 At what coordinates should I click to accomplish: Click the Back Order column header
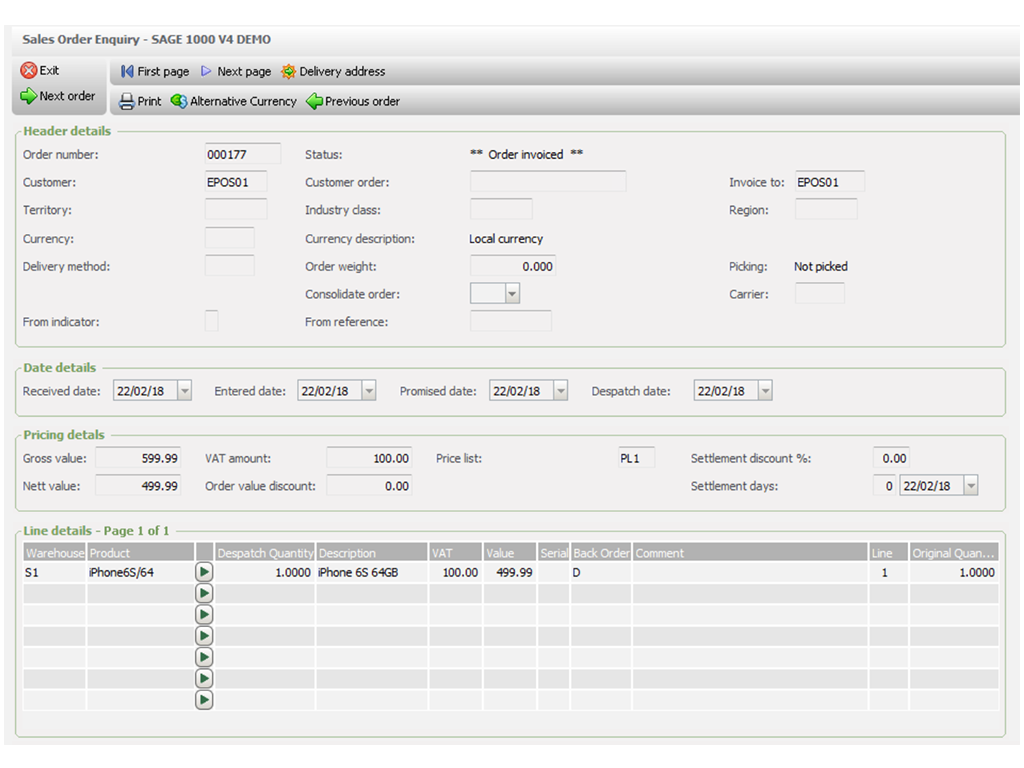point(601,552)
